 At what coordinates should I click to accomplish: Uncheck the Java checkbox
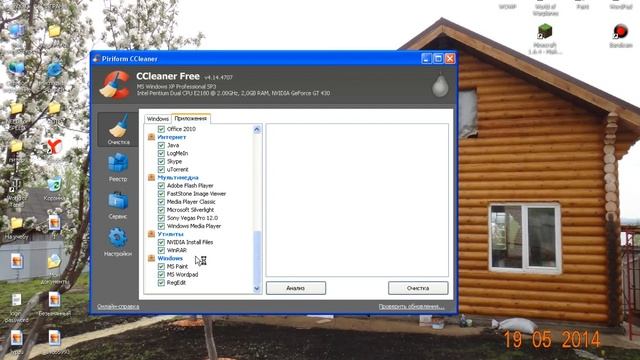(x=161, y=145)
